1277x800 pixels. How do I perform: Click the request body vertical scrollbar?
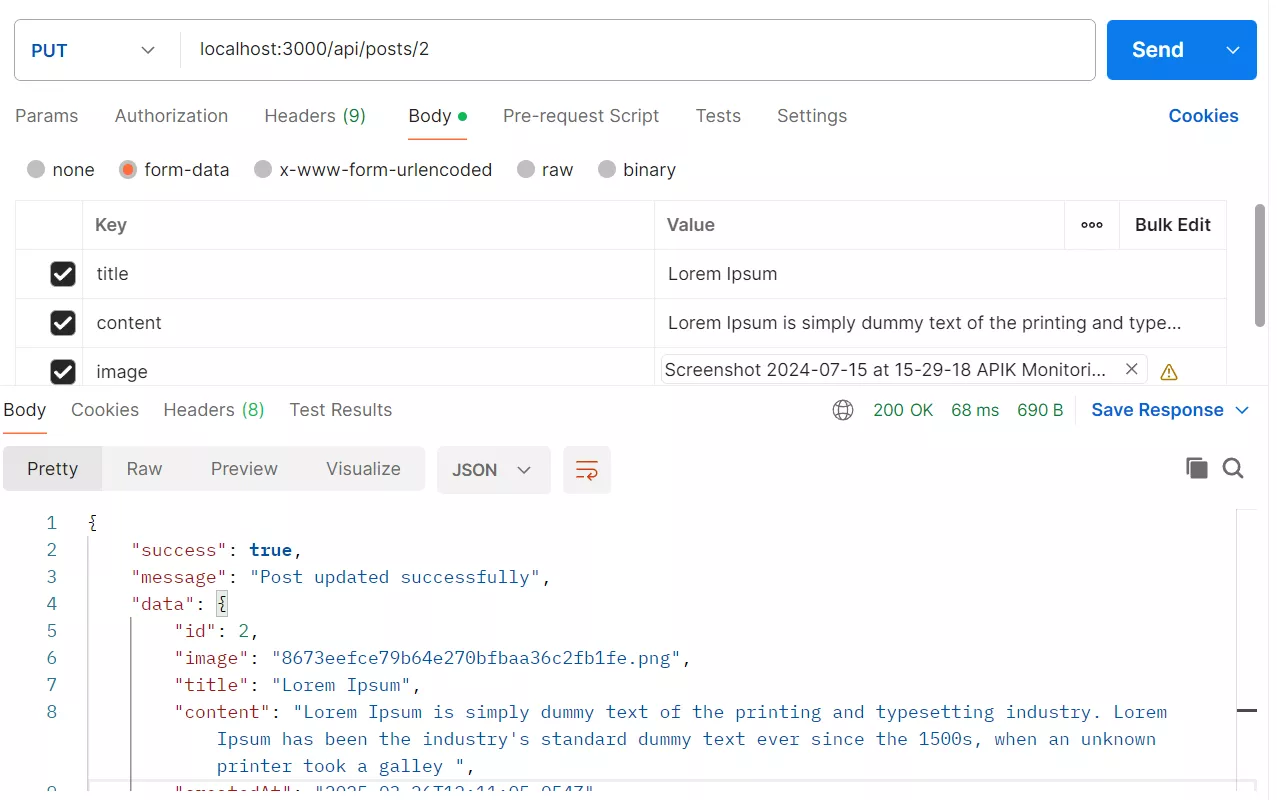point(1260,265)
